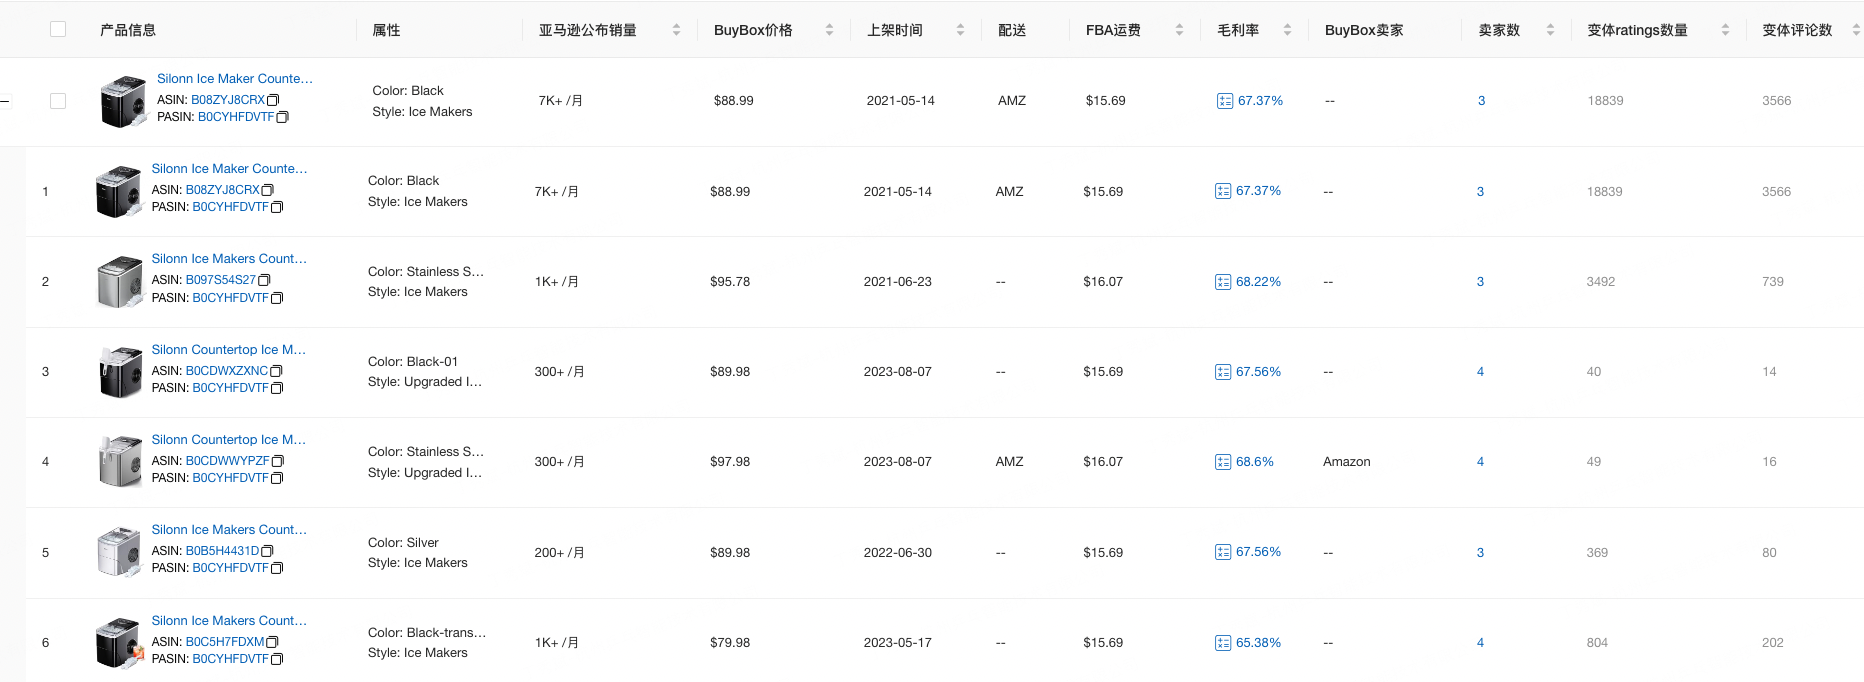
Task: Copy PASIN icon in row 5
Action: 277,568
